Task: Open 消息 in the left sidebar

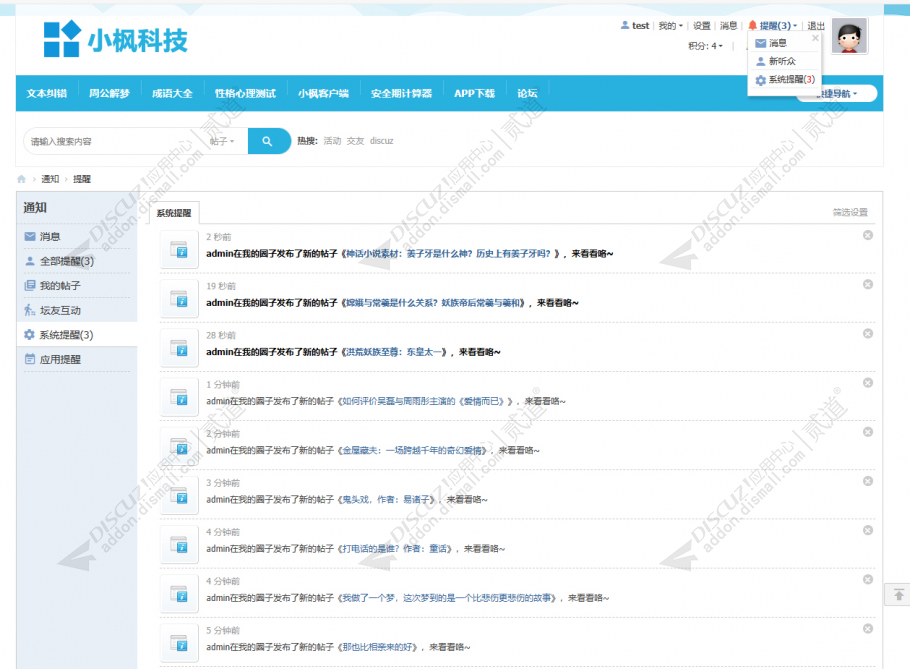Action: click(50, 236)
